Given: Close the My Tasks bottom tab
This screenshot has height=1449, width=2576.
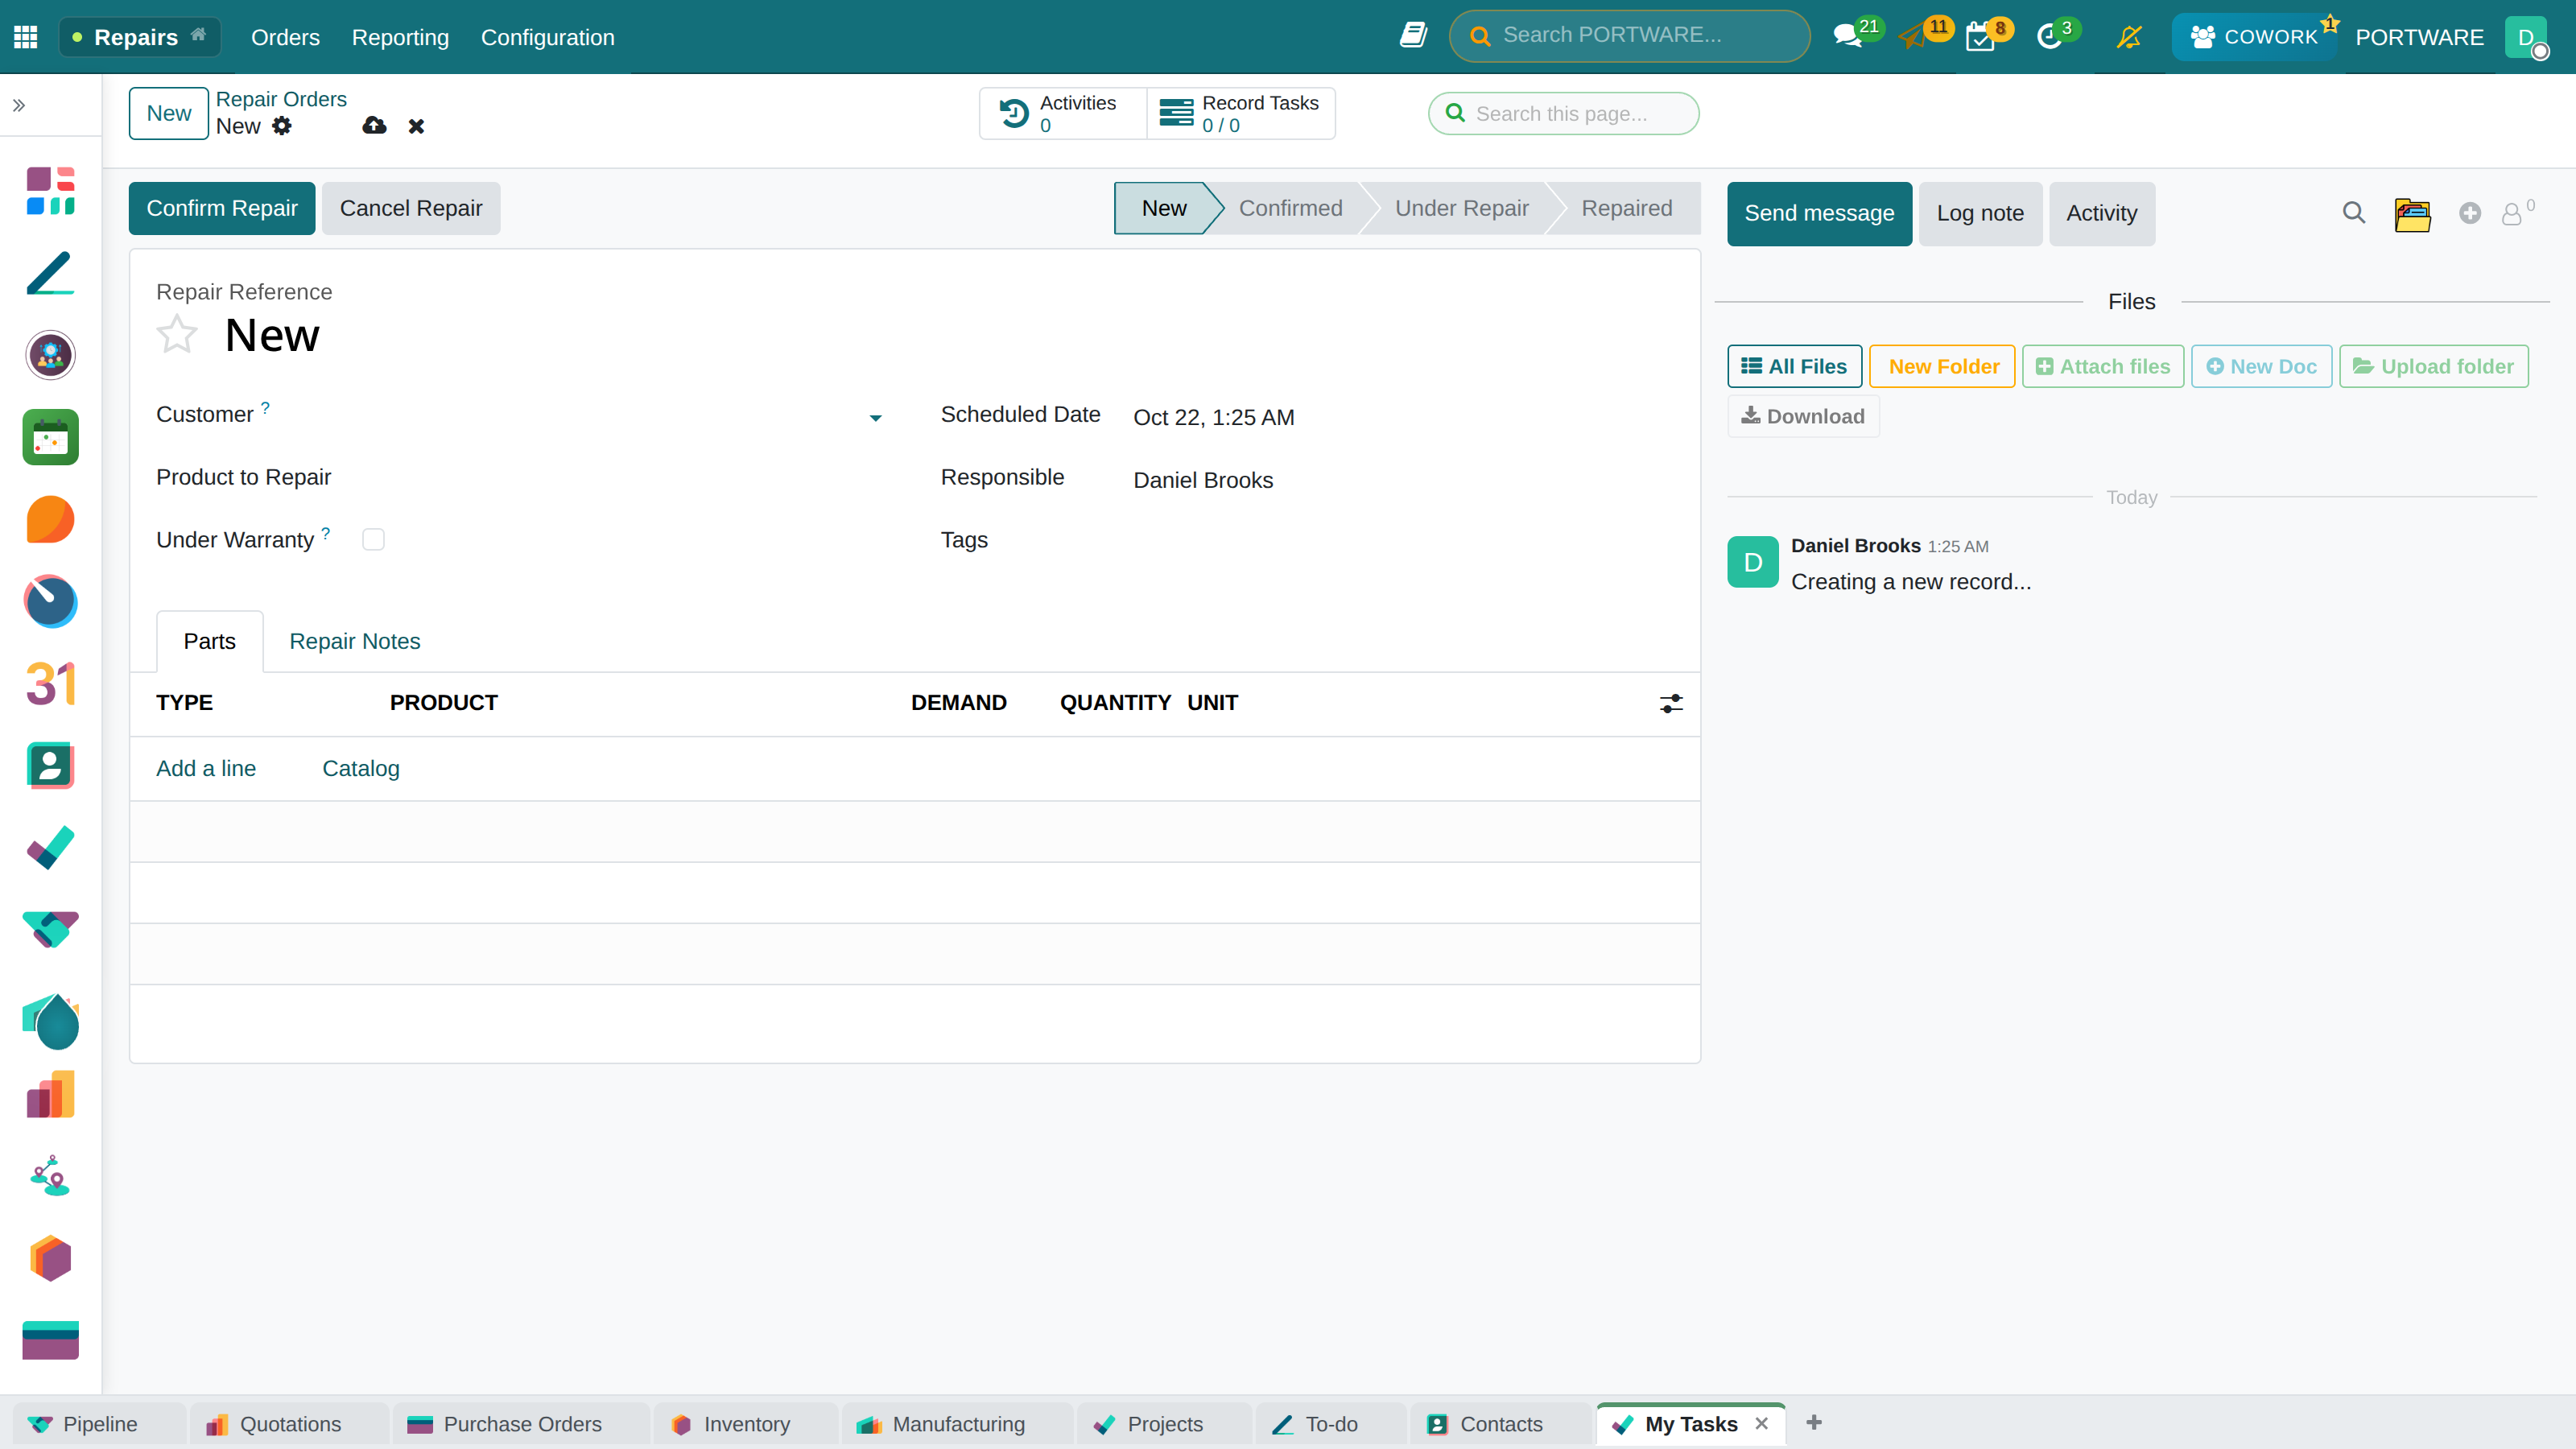Looking at the screenshot, I should pos(1761,1423).
